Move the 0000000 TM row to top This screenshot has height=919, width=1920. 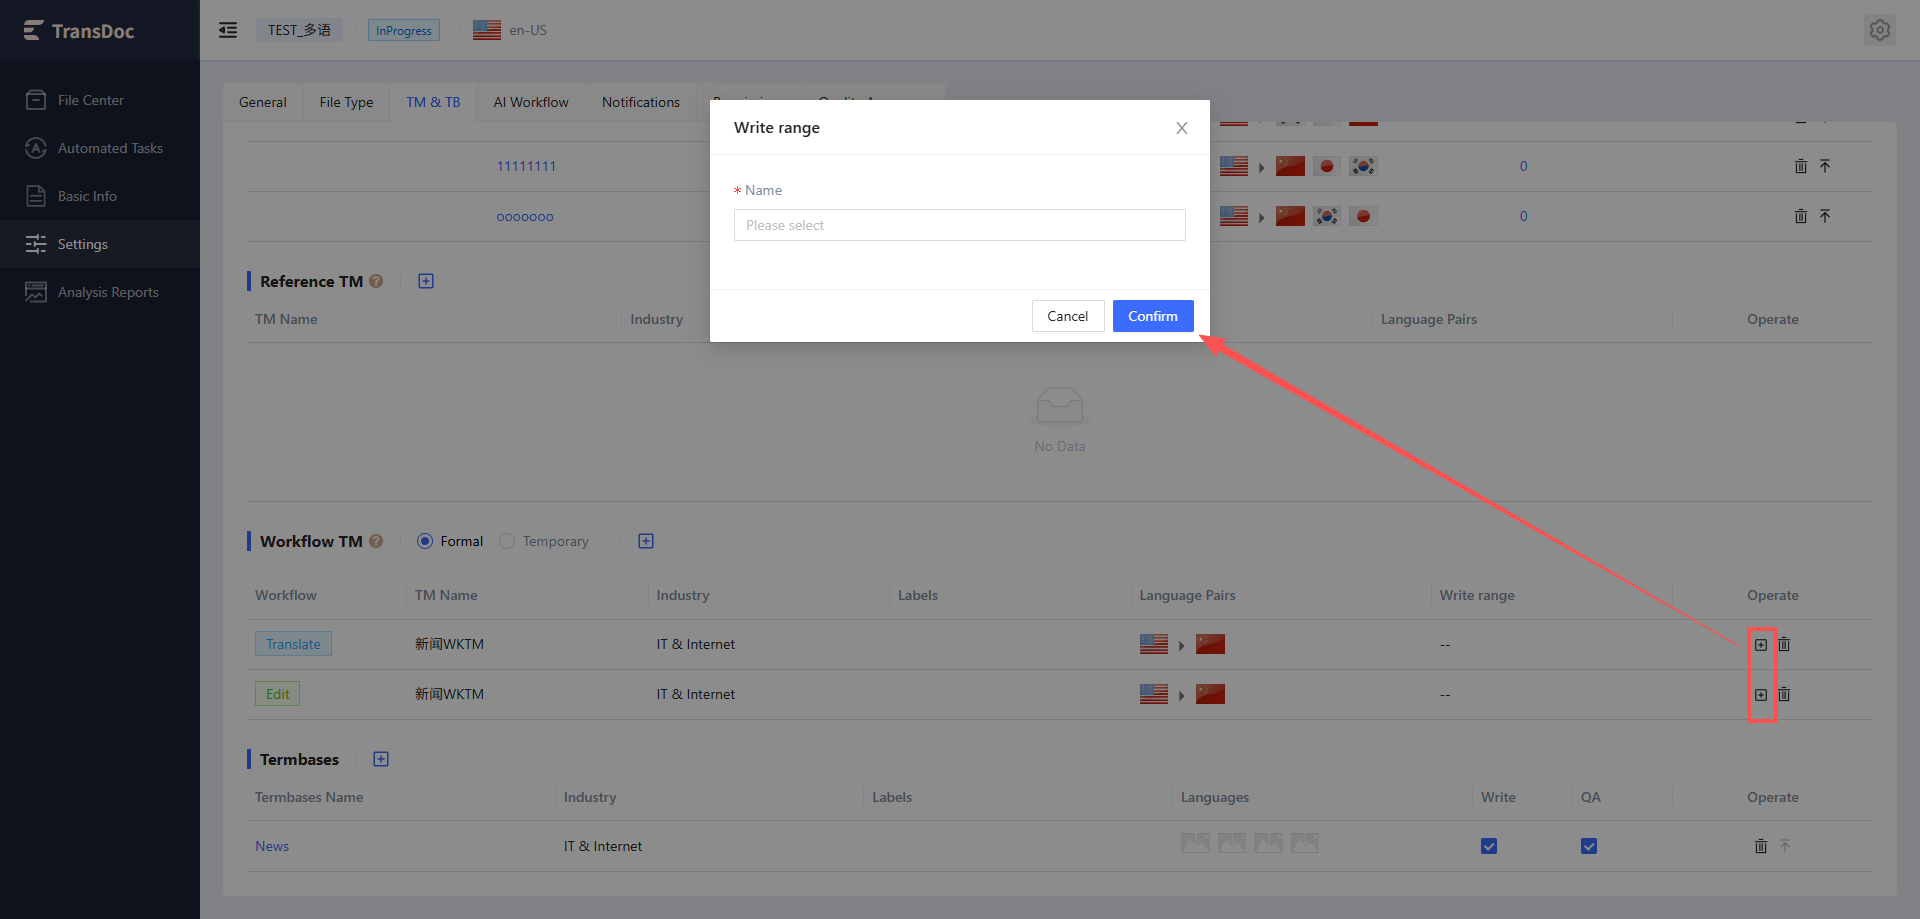pyautogui.click(x=1825, y=216)
